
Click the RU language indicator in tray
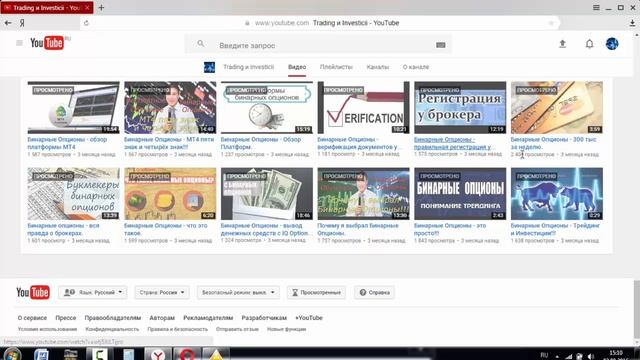pos(544,355)
